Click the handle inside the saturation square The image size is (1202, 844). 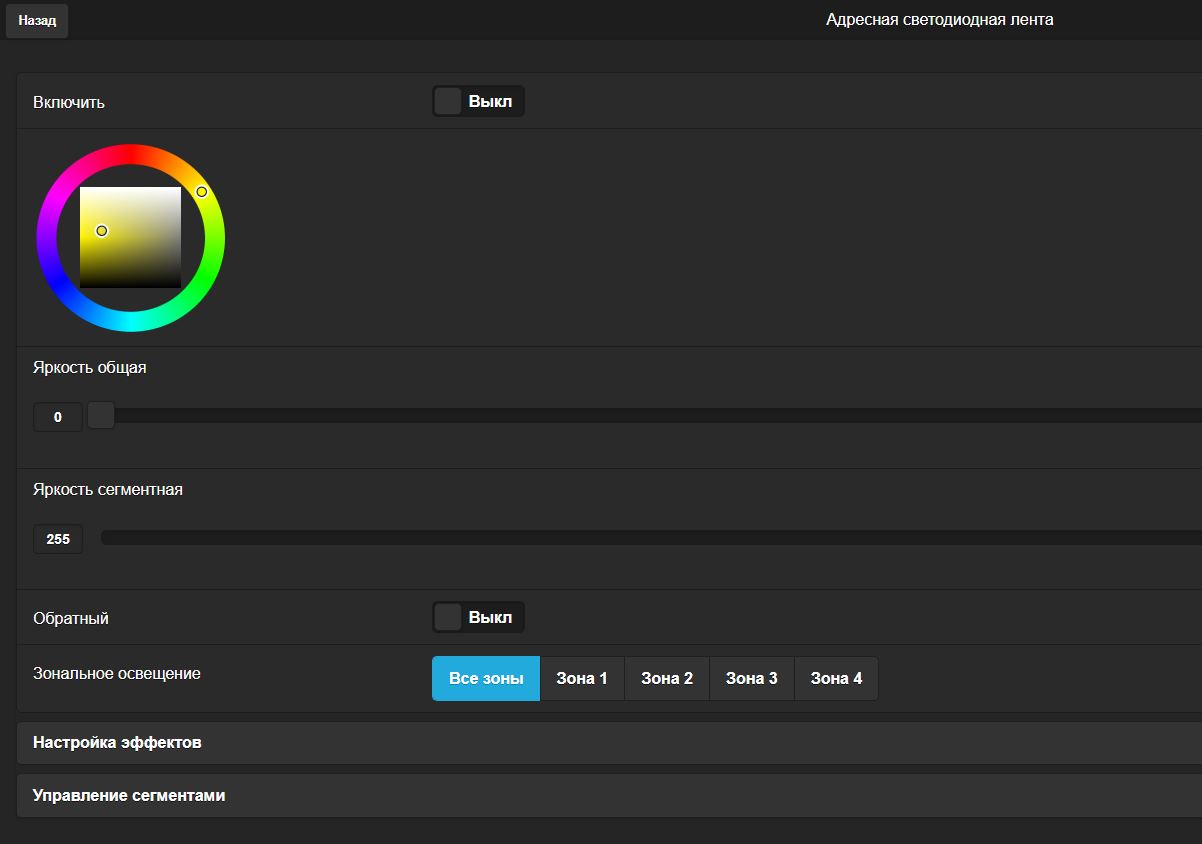101,231
